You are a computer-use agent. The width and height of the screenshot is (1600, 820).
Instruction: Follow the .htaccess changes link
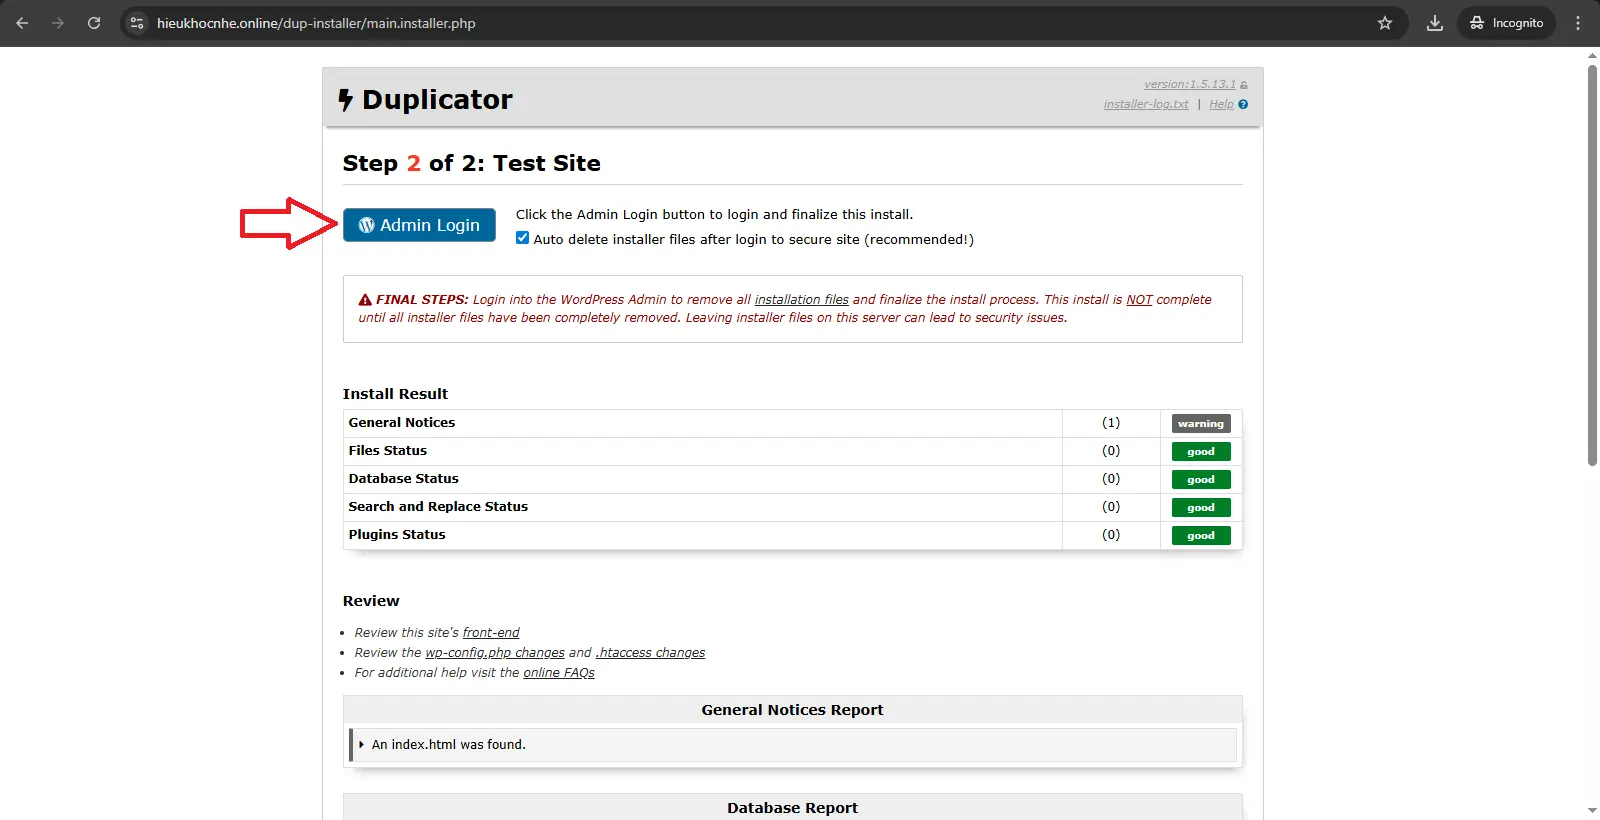(x=650, y=653)
